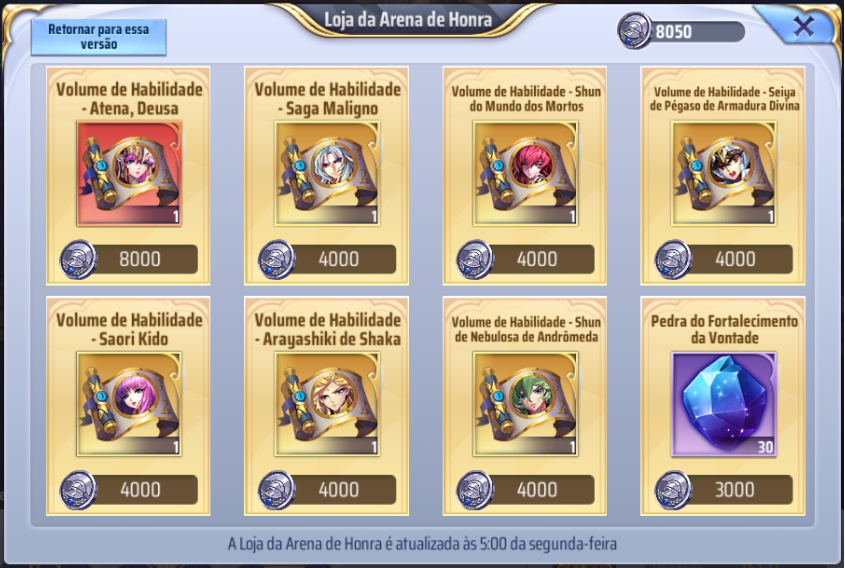845x568 pixels.
Task: Select the Saori Kido skill volume icon
Action: 129,404
